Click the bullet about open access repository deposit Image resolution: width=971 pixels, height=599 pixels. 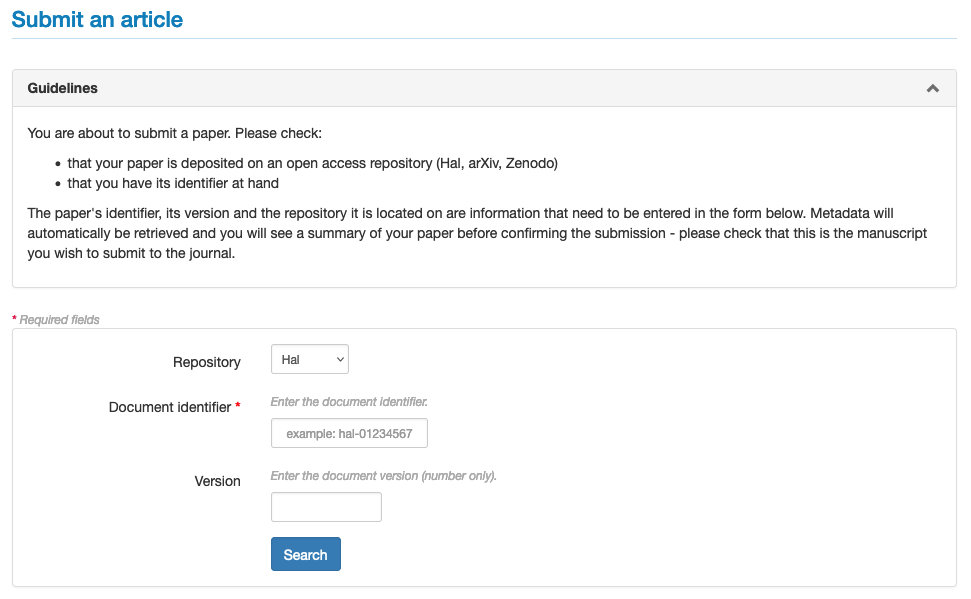312,163
